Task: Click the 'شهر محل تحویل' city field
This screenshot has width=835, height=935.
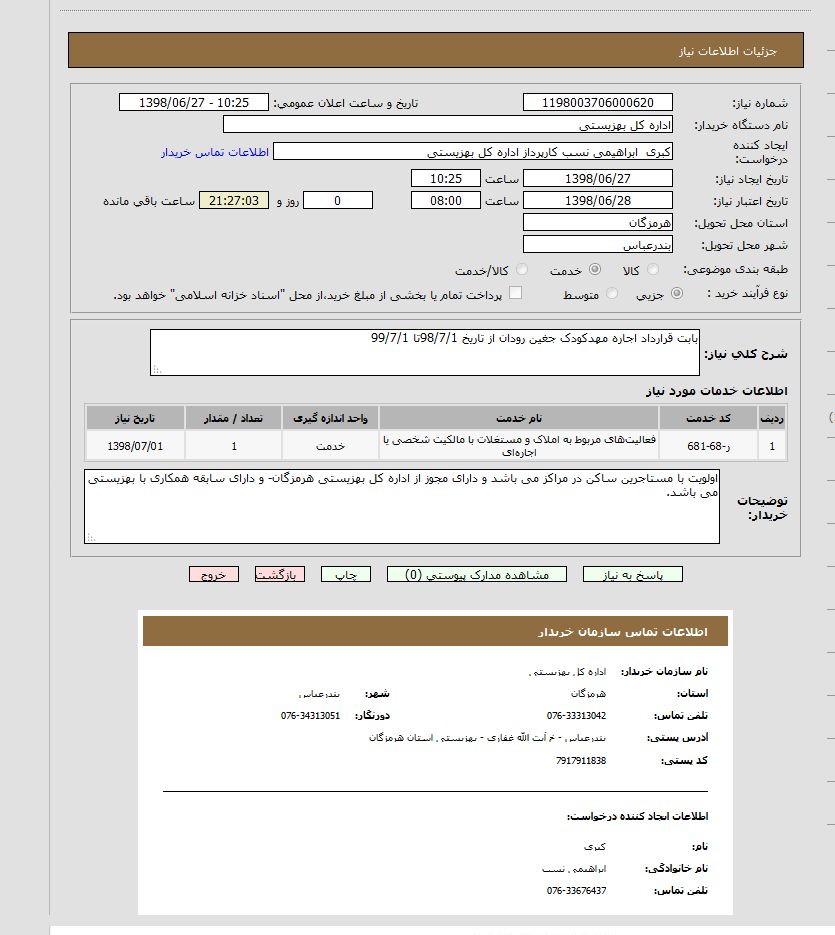Action: click(x=597, y=245)
